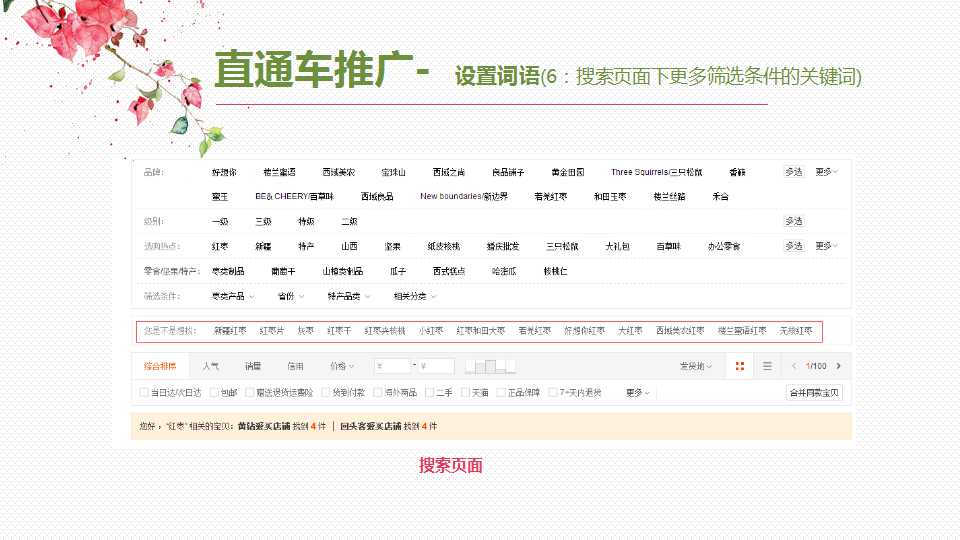Image resolution: width=960 pixels, height=540 pixels.
Task: Expand 更多 in the brand row
Action: click(x=826, y=172)
